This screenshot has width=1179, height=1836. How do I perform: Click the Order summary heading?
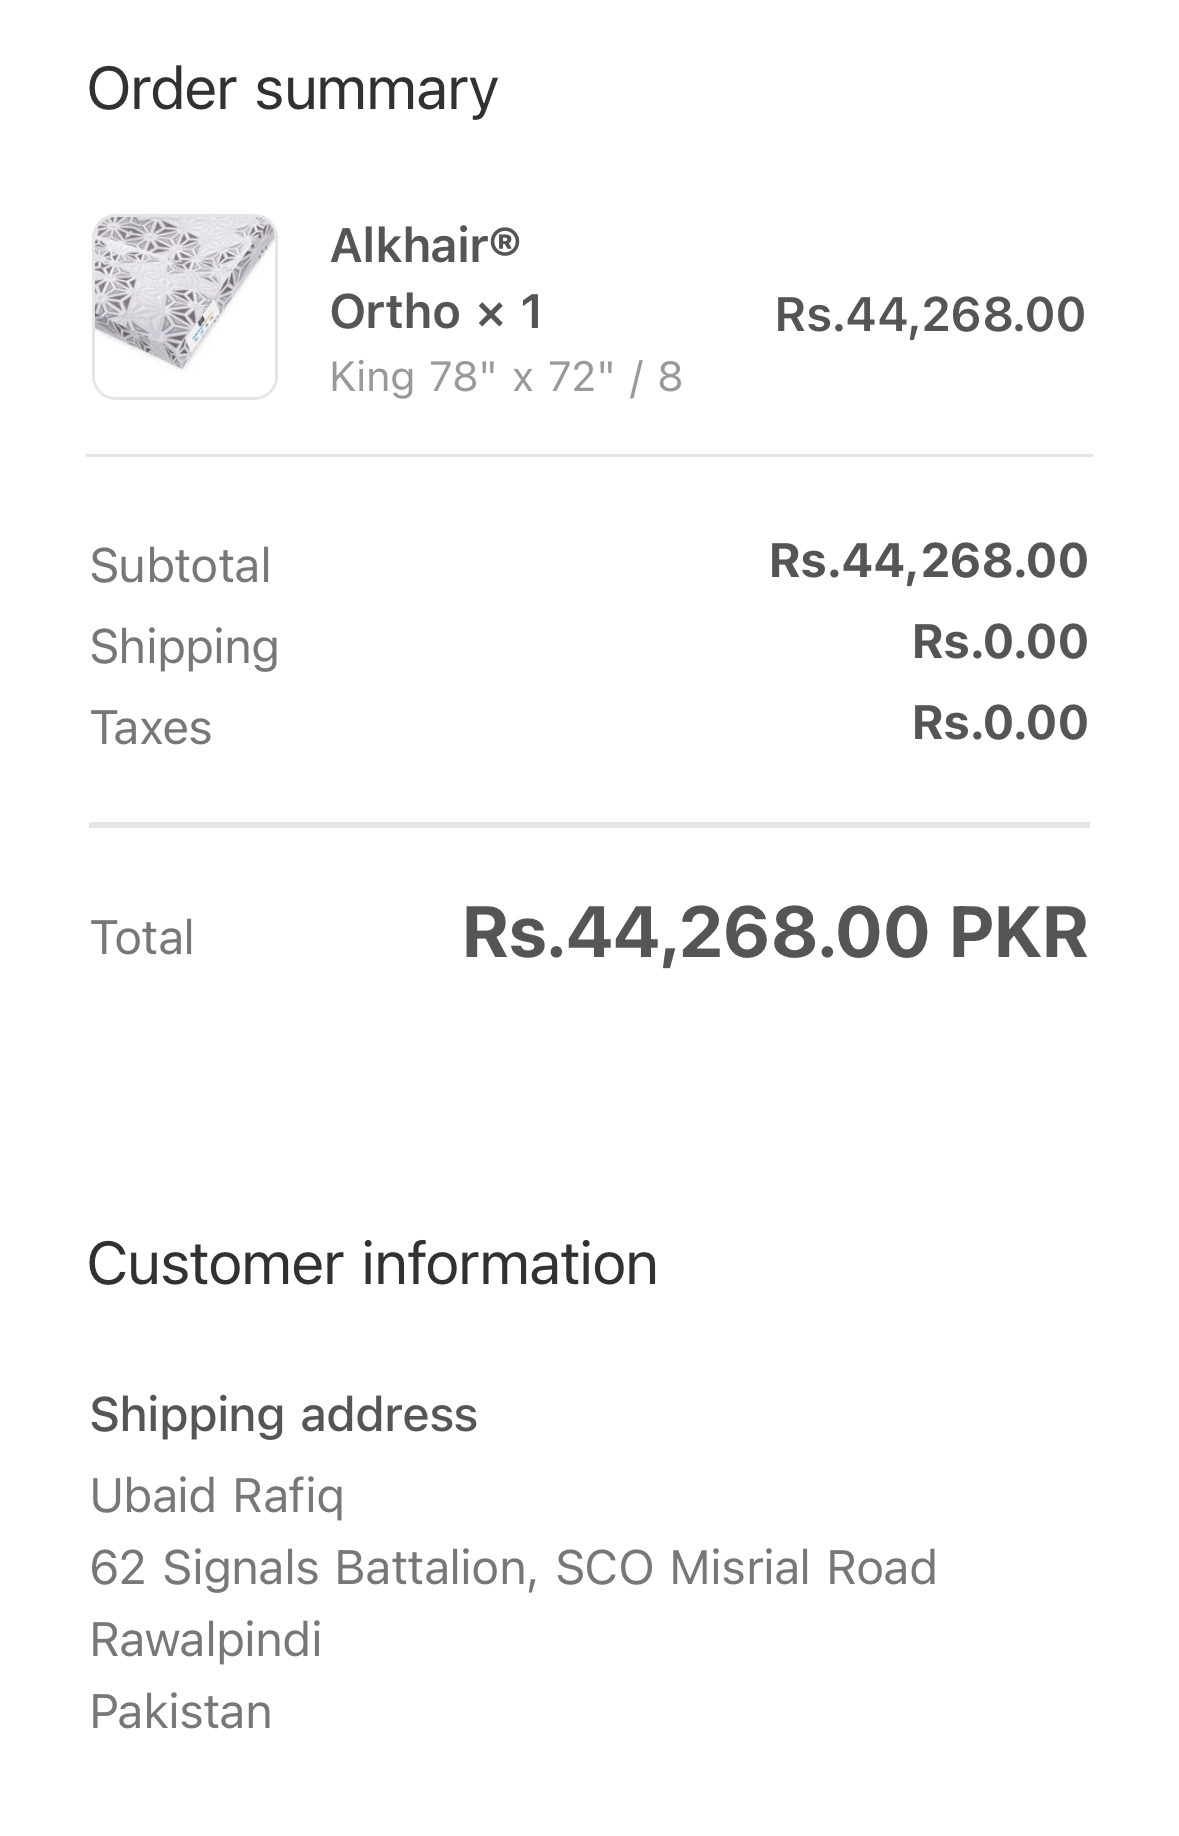tap(292, 89)
